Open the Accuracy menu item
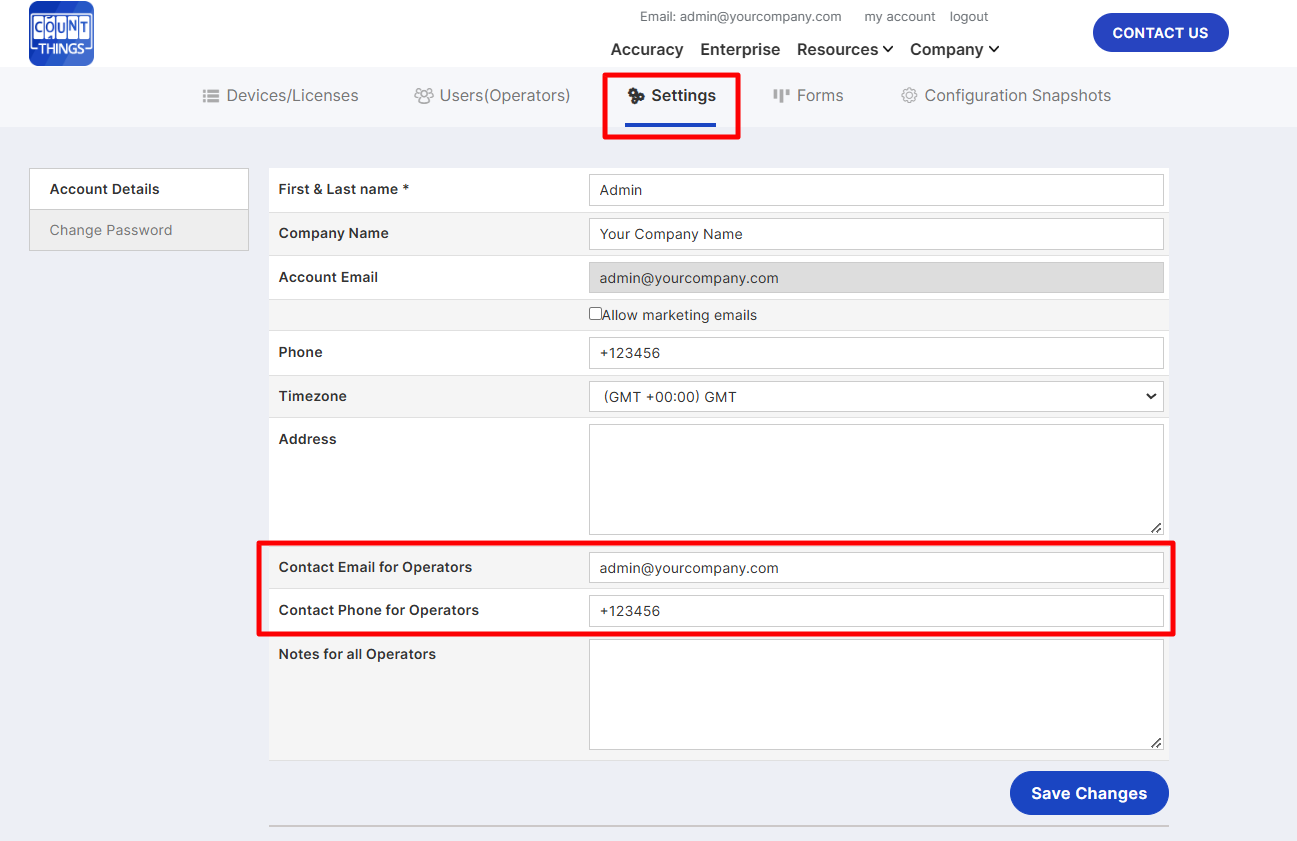This screenshot has height=841, width=1297. click(646, 50)
